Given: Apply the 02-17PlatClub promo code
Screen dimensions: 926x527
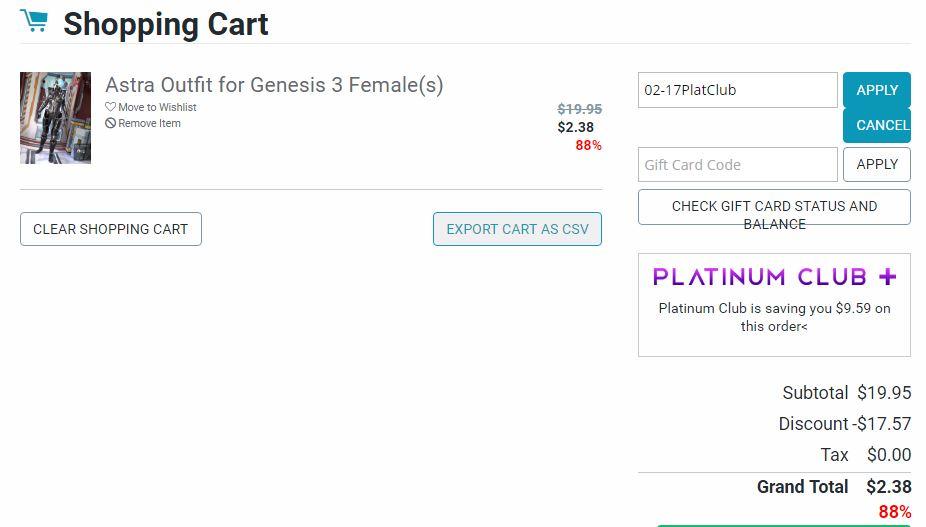Looking at the screenshot, I should (877, 90).
